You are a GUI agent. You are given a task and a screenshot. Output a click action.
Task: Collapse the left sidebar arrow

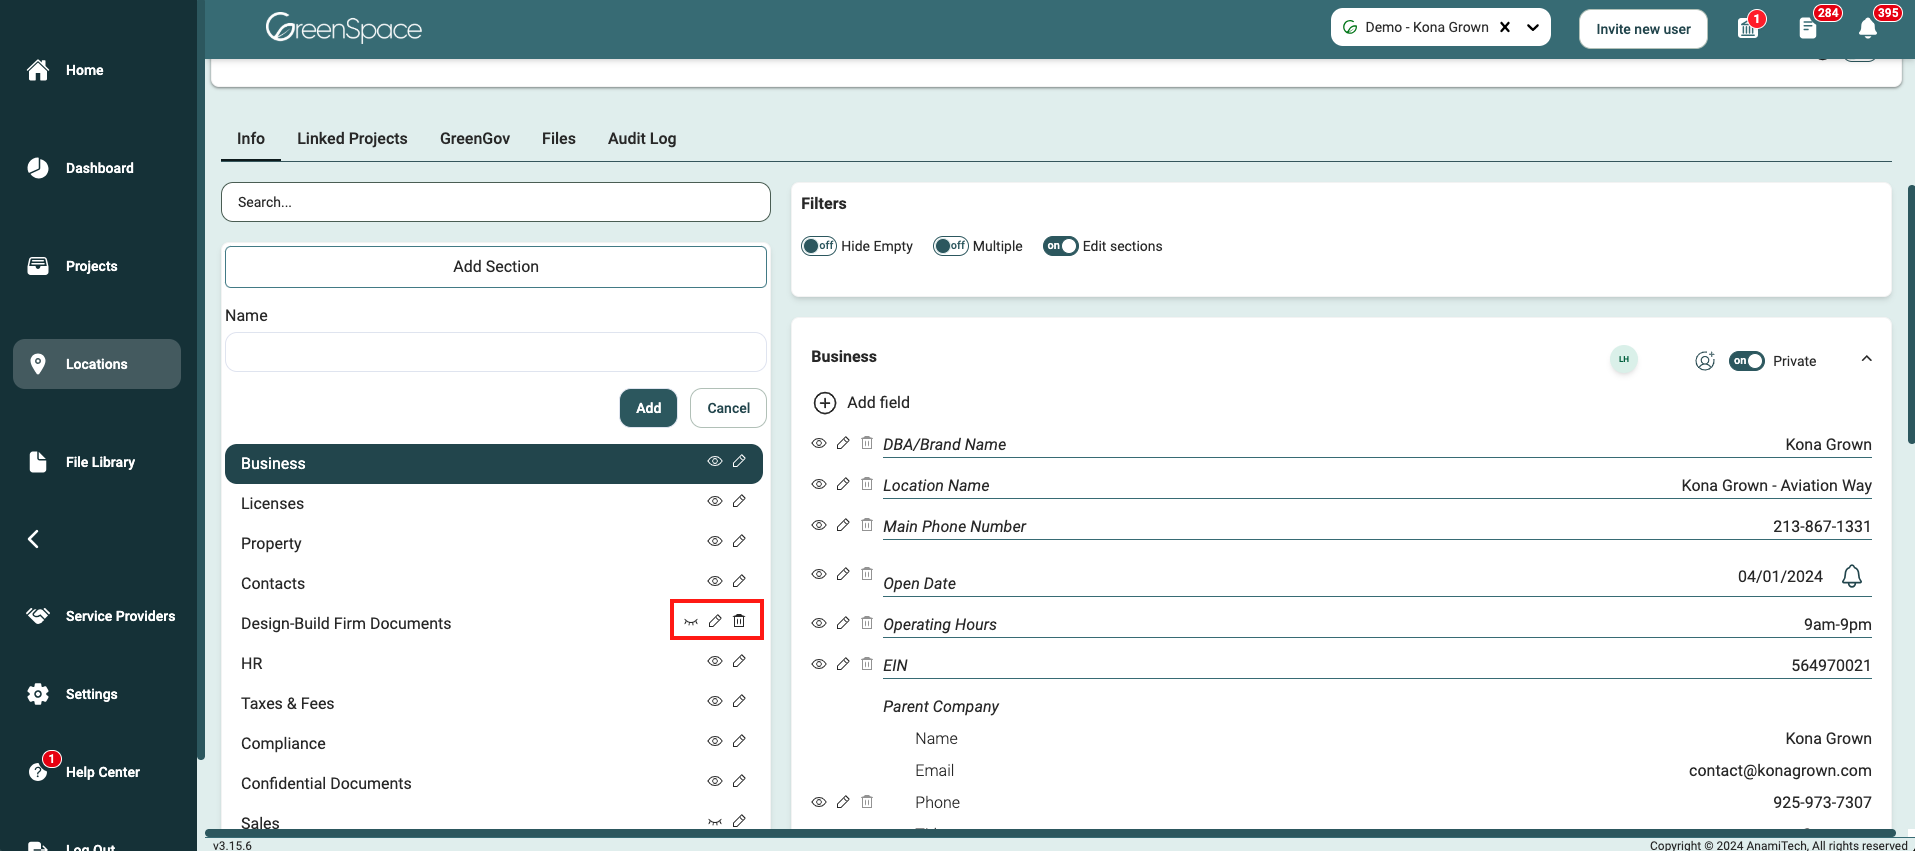33,539
